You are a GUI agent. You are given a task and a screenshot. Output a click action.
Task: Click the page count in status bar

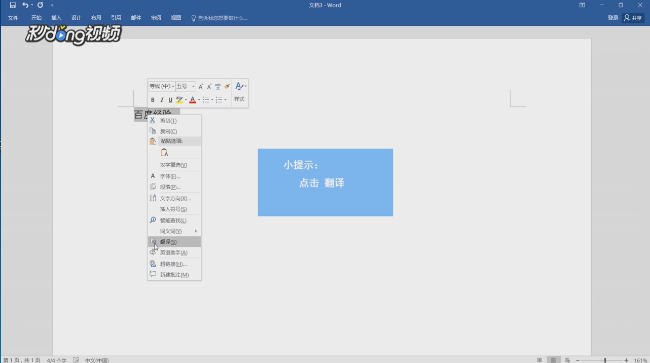click(x=22, y=360)
